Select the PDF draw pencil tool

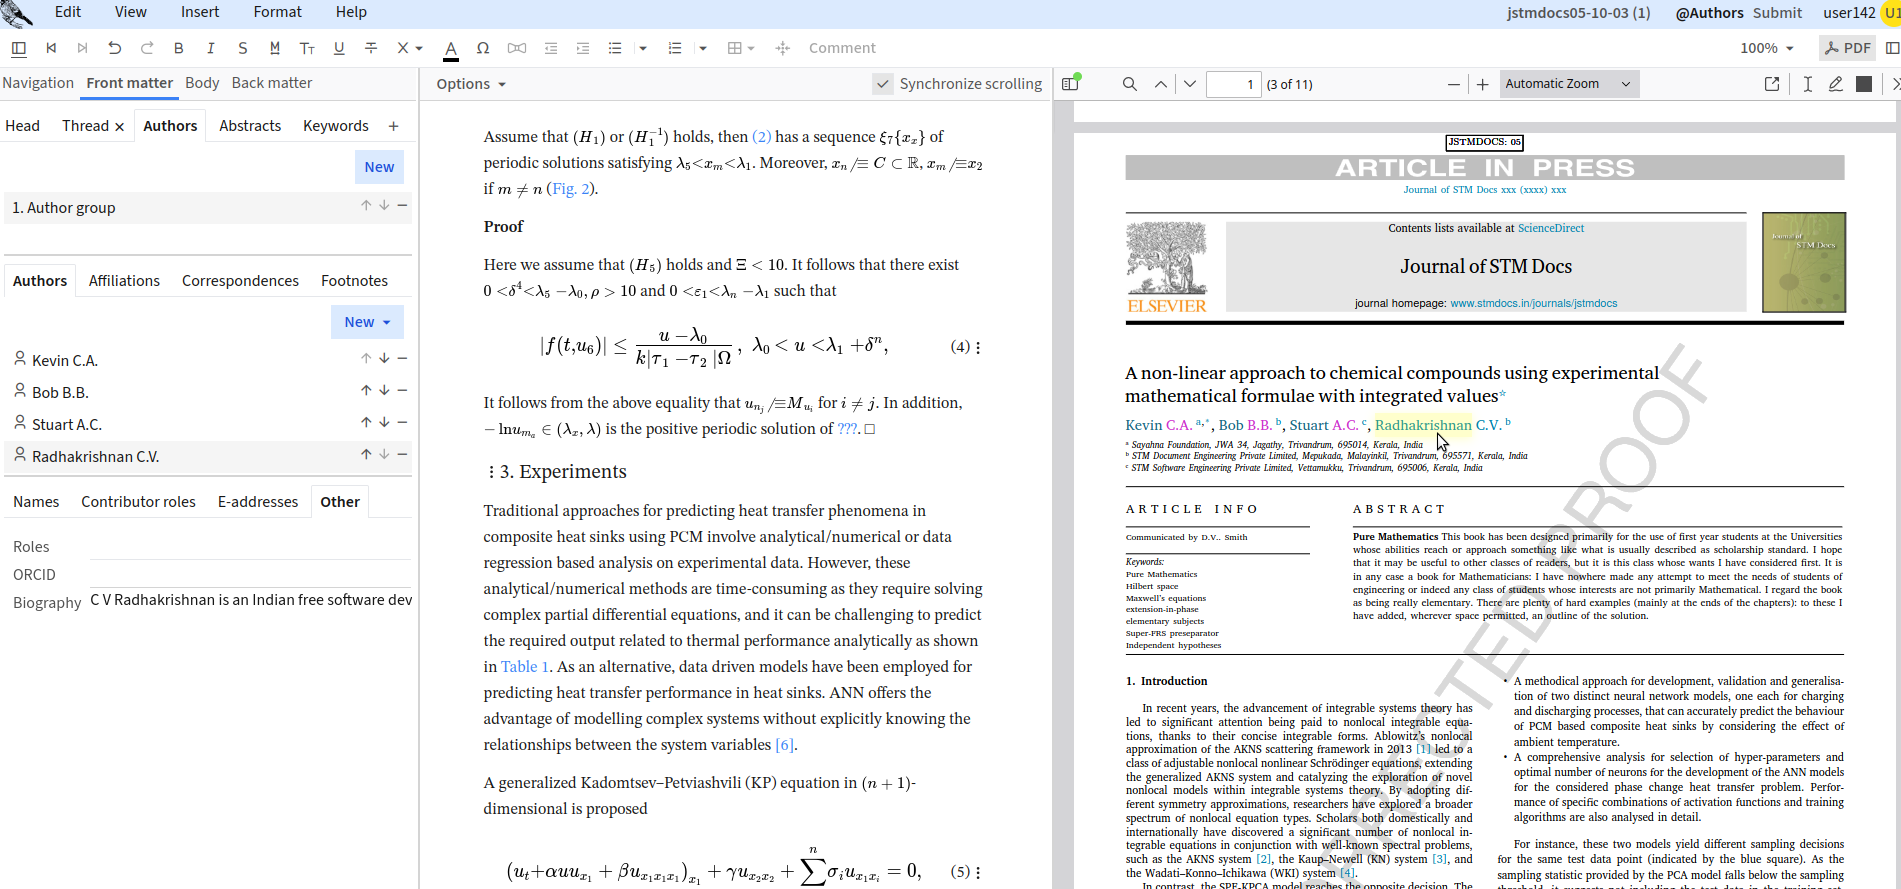(1835, 84)
